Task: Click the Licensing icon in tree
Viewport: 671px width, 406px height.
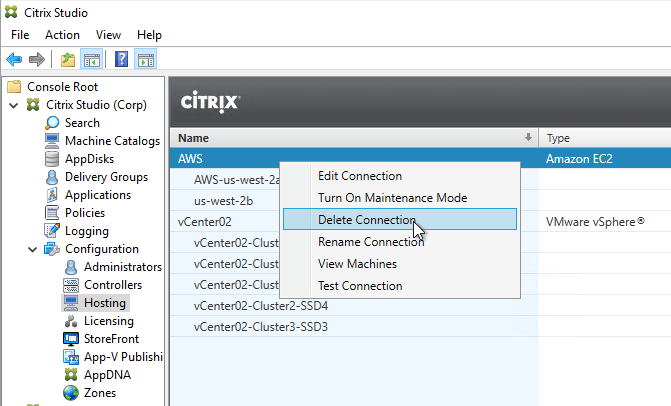Action: tap(71, 321)
